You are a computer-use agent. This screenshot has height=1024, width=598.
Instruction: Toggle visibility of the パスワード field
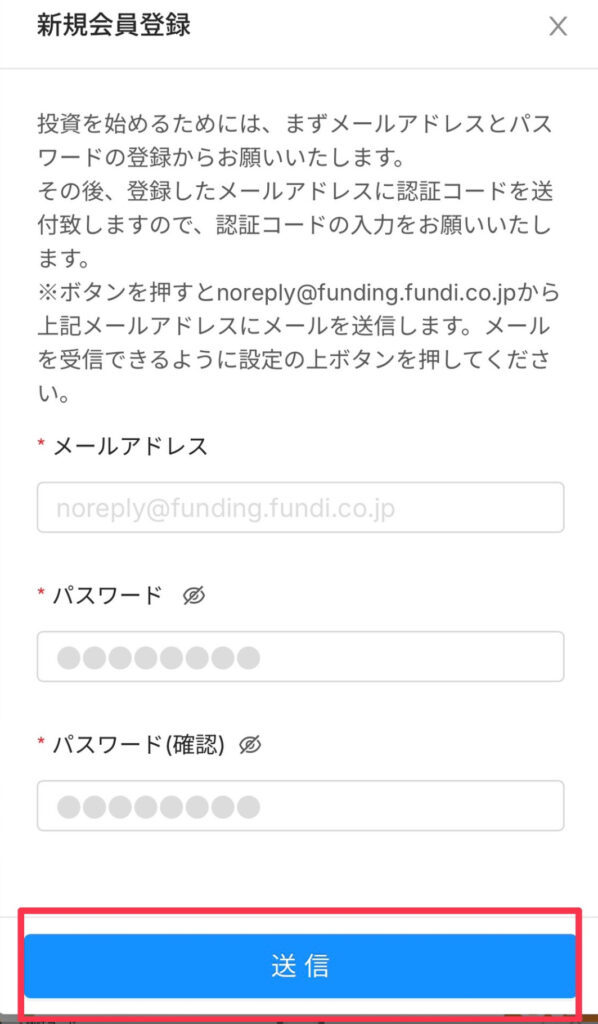point(194,596)
